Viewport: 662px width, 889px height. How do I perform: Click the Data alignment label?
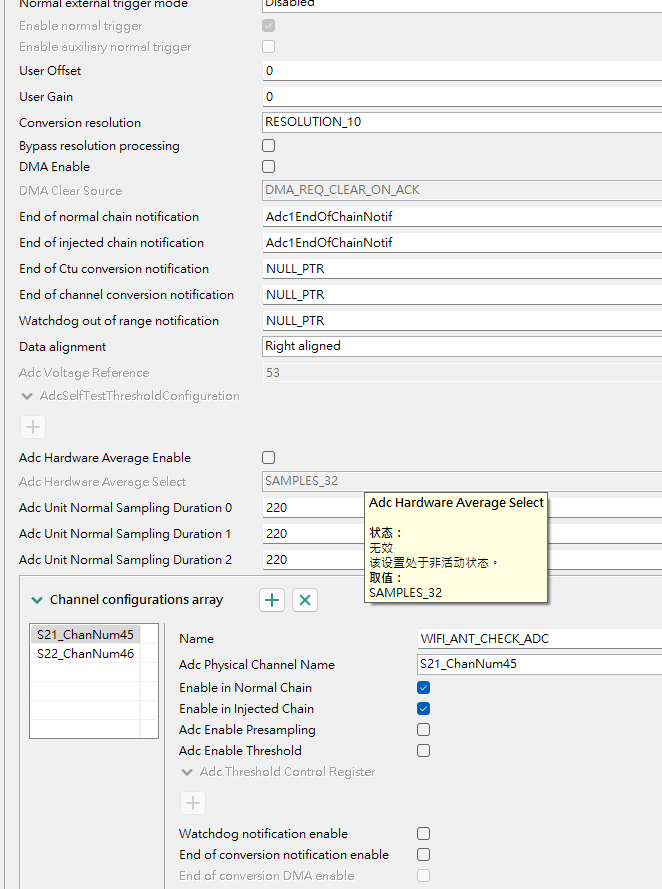pyautogui.click(x=62, y=346)
